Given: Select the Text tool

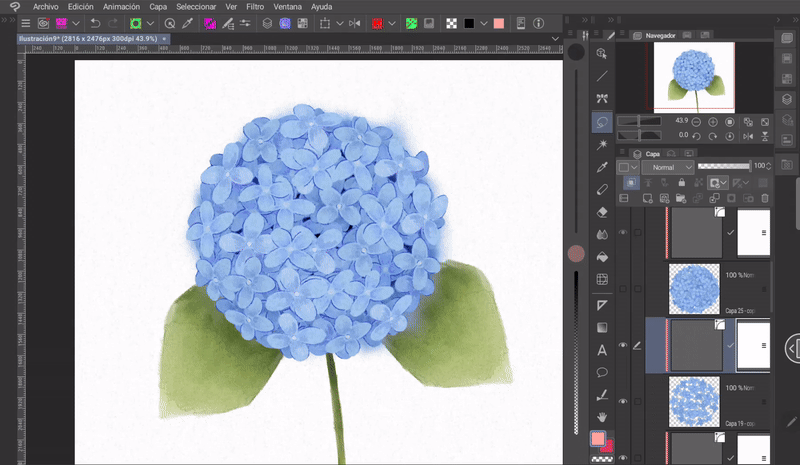Looking at the screenshot, I should pyautogui.click(x=602, y=349).
